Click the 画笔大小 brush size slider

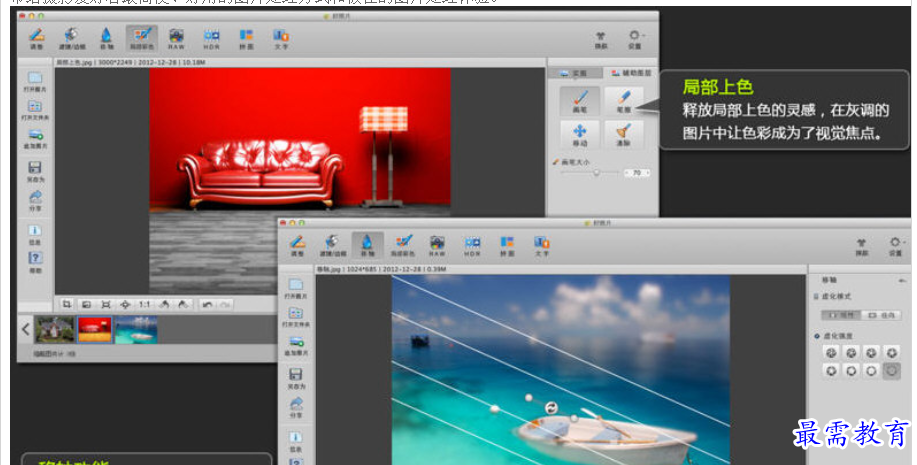589,173
